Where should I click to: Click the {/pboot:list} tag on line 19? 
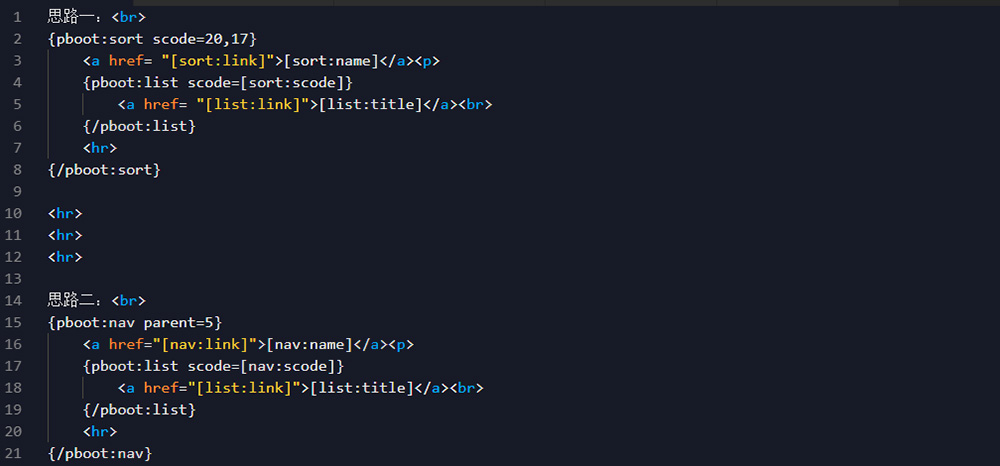pos(139,410)
